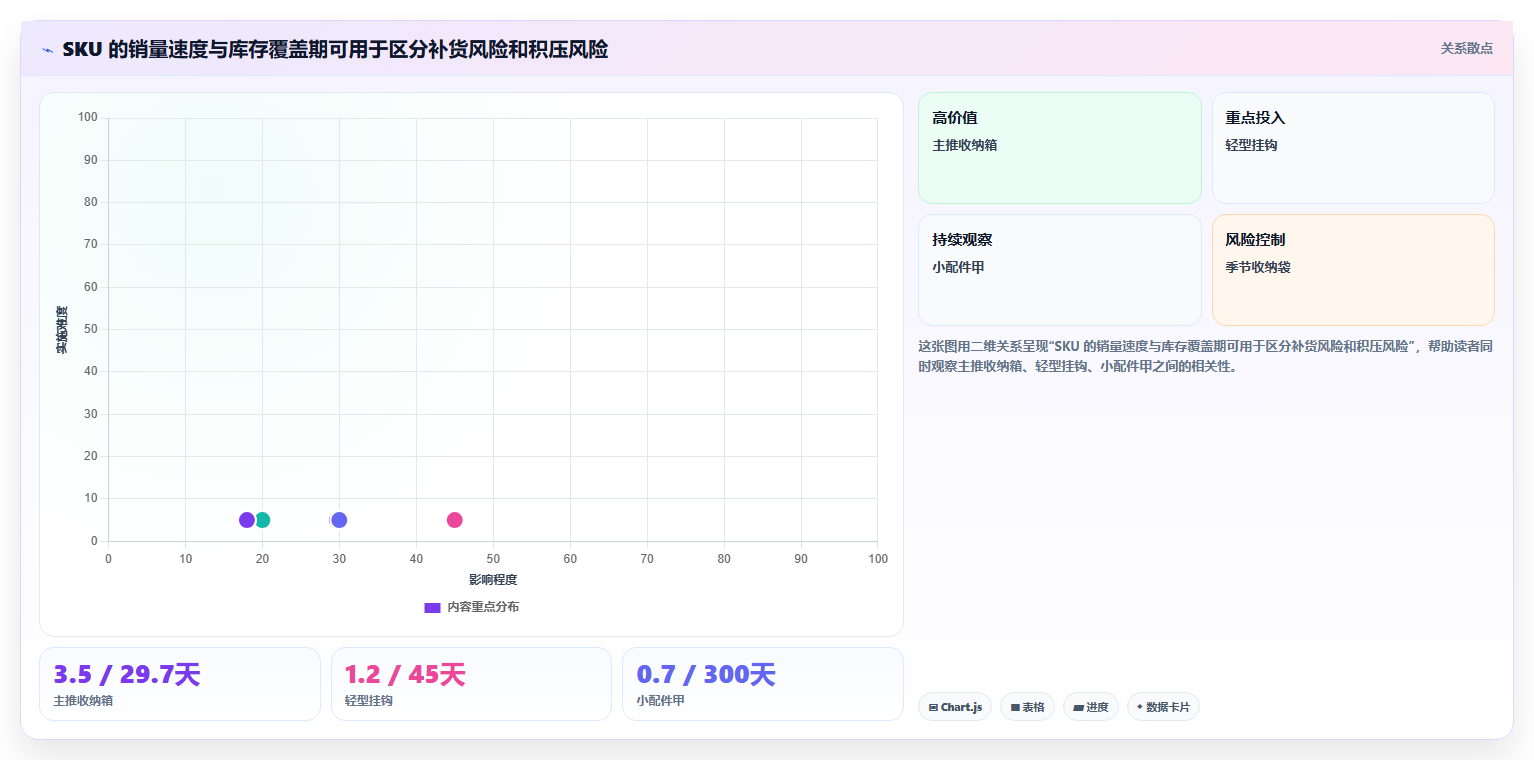This screenshot has width=1534, height=760.
Task: Click the 3.5 / 29.7天 metric value
Action: [127, 675]
